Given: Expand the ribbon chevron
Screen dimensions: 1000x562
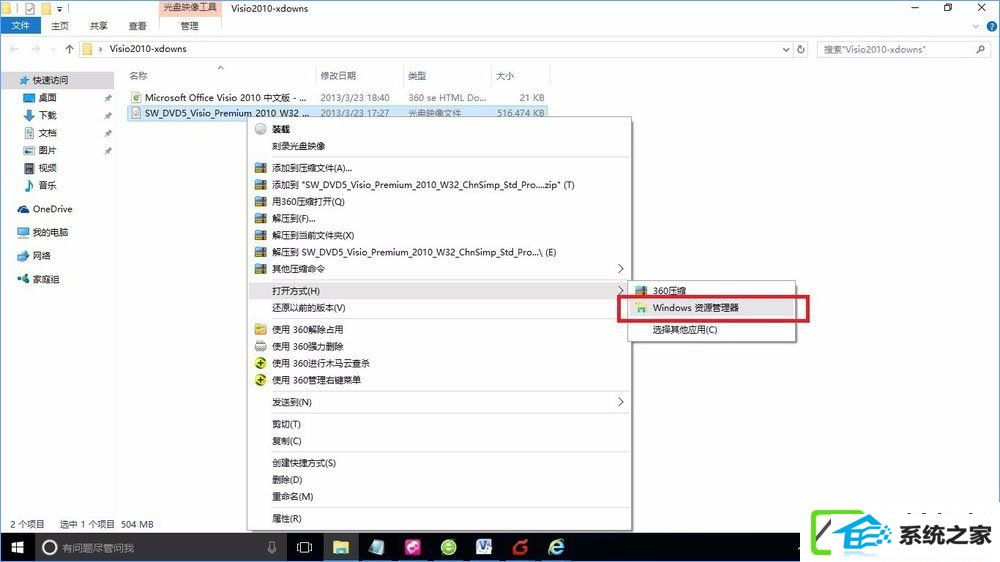Looking at the screenshot, I should point(975,26).
